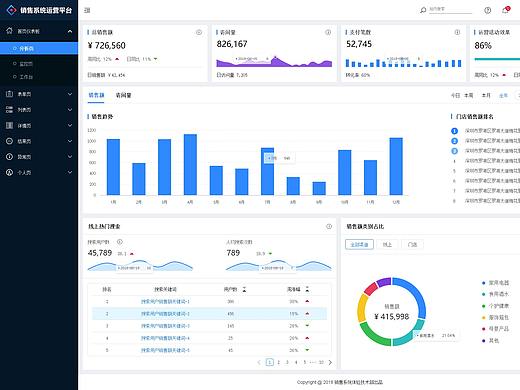The width and height of the screenshot is (520, 390).
Task: Click info icon on online hot search panel
Action: [x=329, y=226]
